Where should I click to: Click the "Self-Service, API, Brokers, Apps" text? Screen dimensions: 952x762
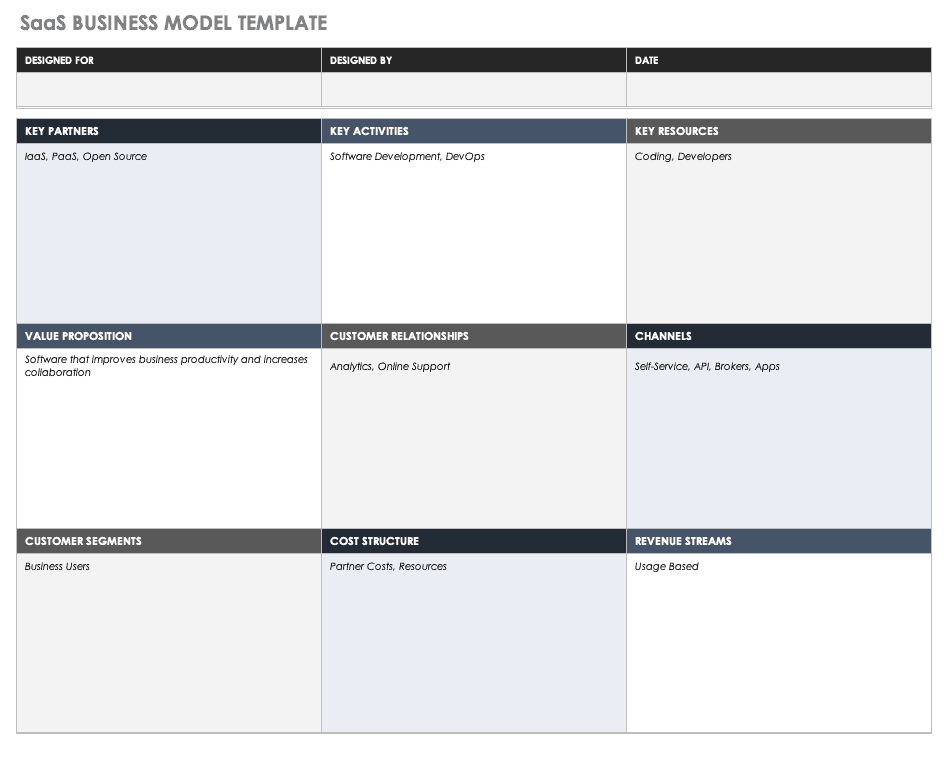point(707,367)
